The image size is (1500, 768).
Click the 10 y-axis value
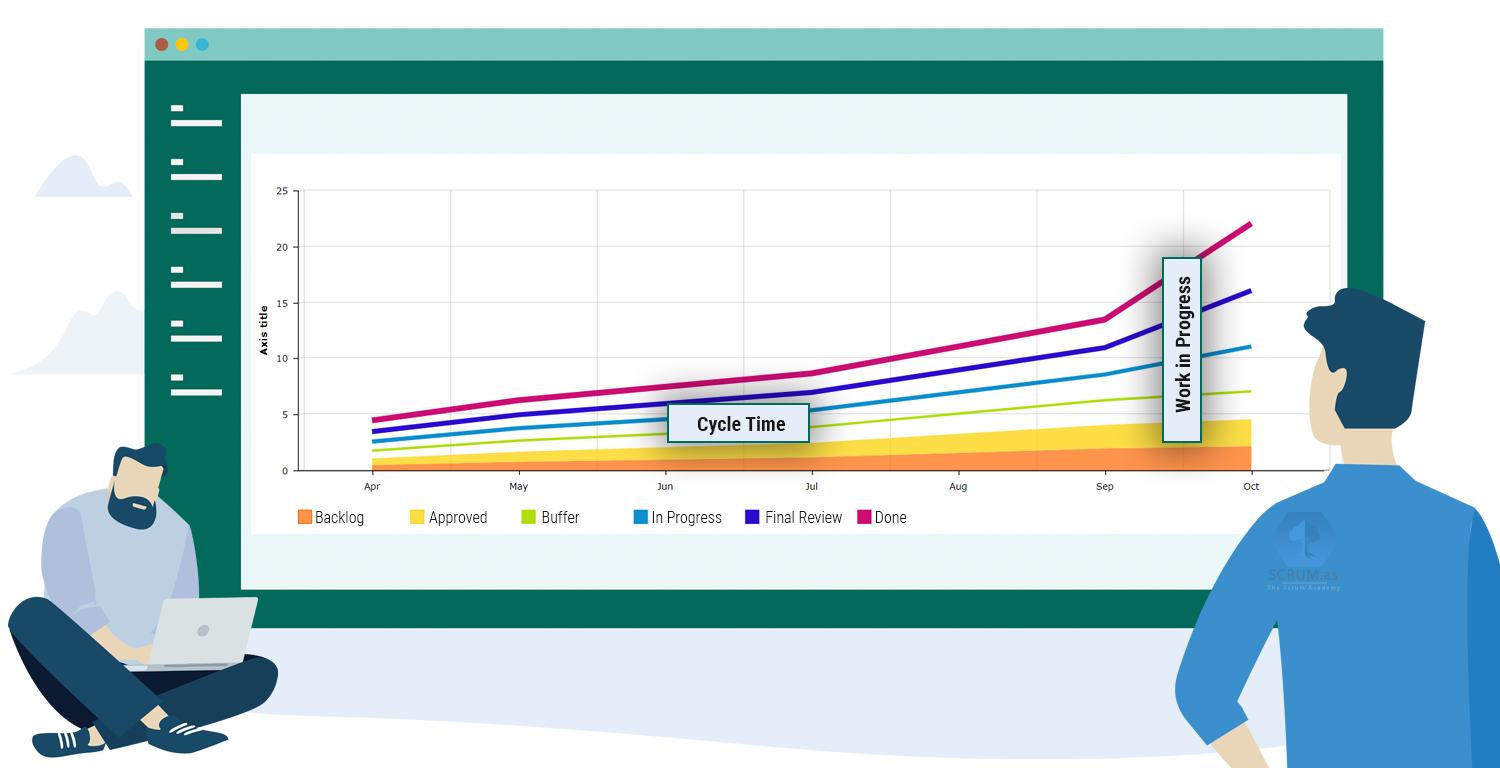pyautogui.click(x=282, y=359)
